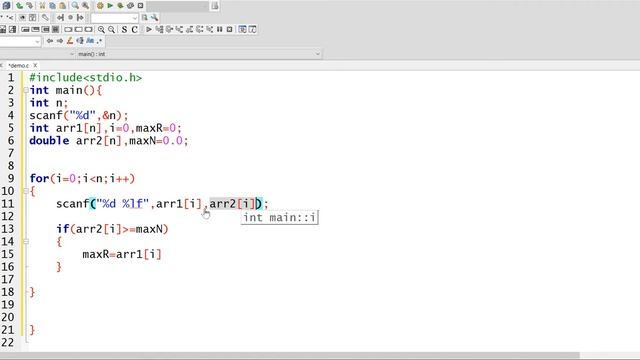Click 'arr1[i]' in the line 11 scanf
The height and width of the screenshot is (360, 640).
[x=179, y=204]
